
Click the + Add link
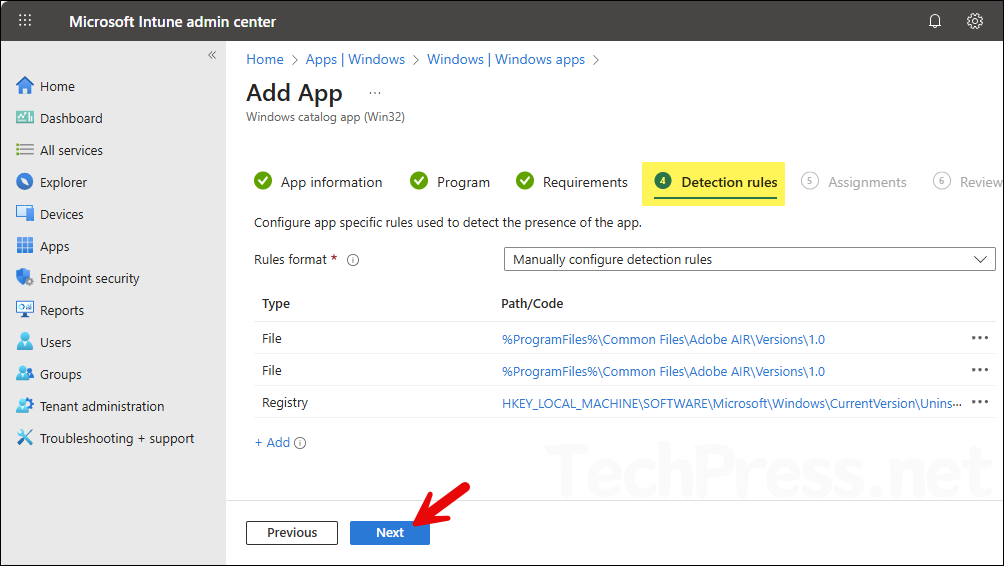pyautogui.click(x=272, y=442)
